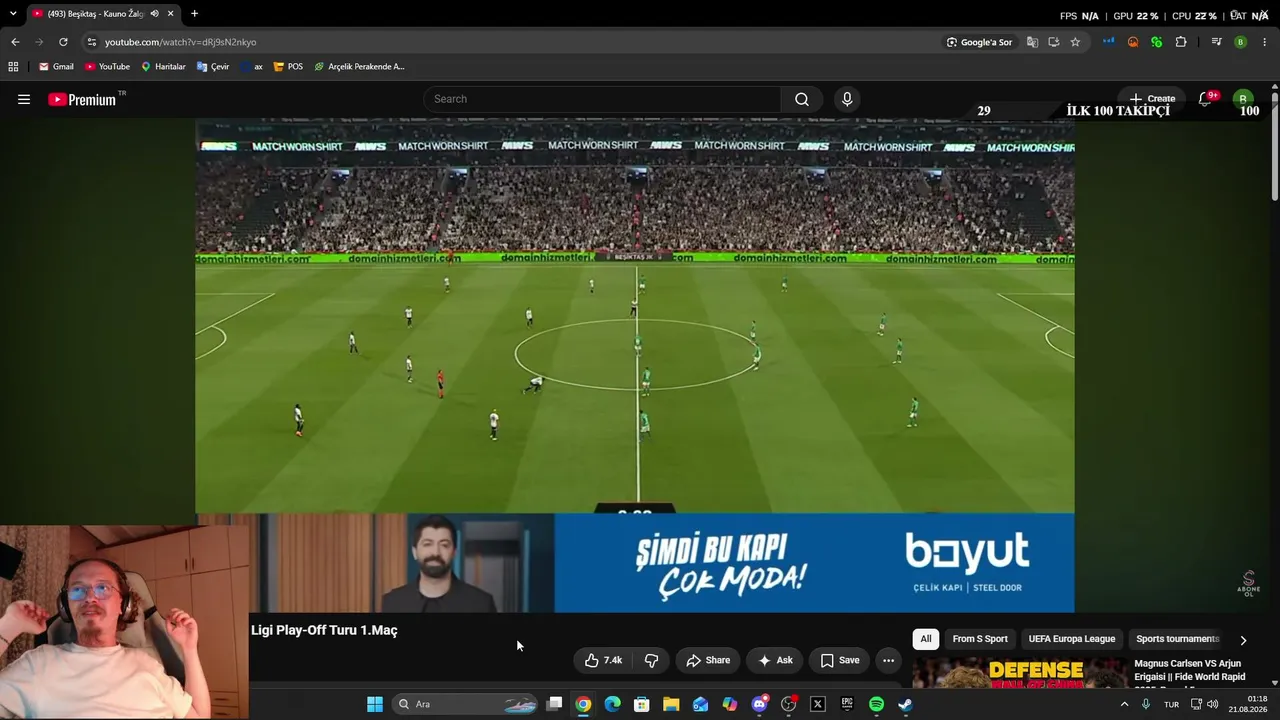
Task: Open the tab search dropdown arrow
Action: coord(13,14)
